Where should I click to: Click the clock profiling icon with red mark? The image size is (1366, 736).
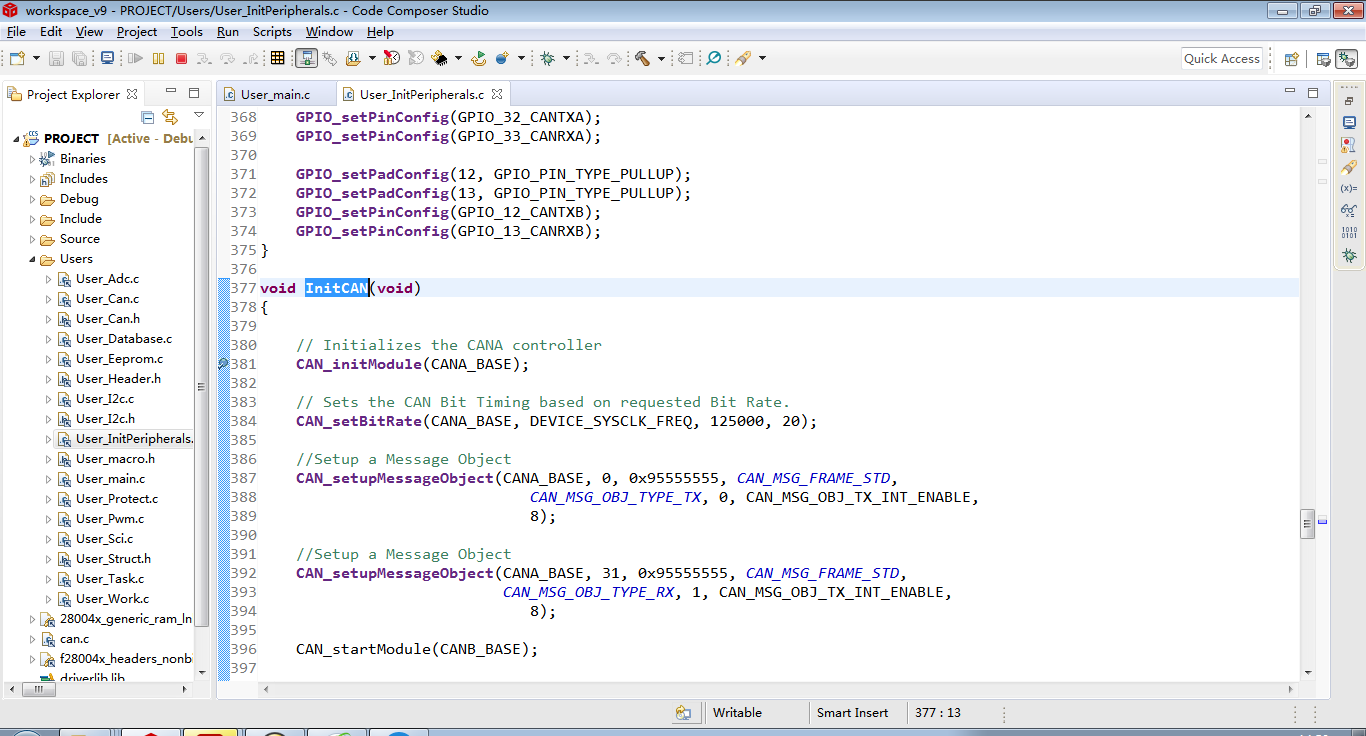[x=392, y=58]
